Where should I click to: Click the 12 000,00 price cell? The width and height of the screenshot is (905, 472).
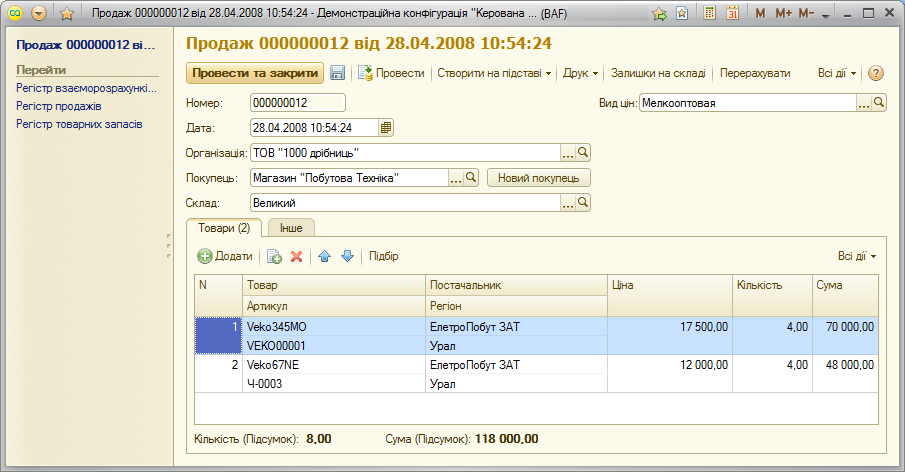(670, 365)
